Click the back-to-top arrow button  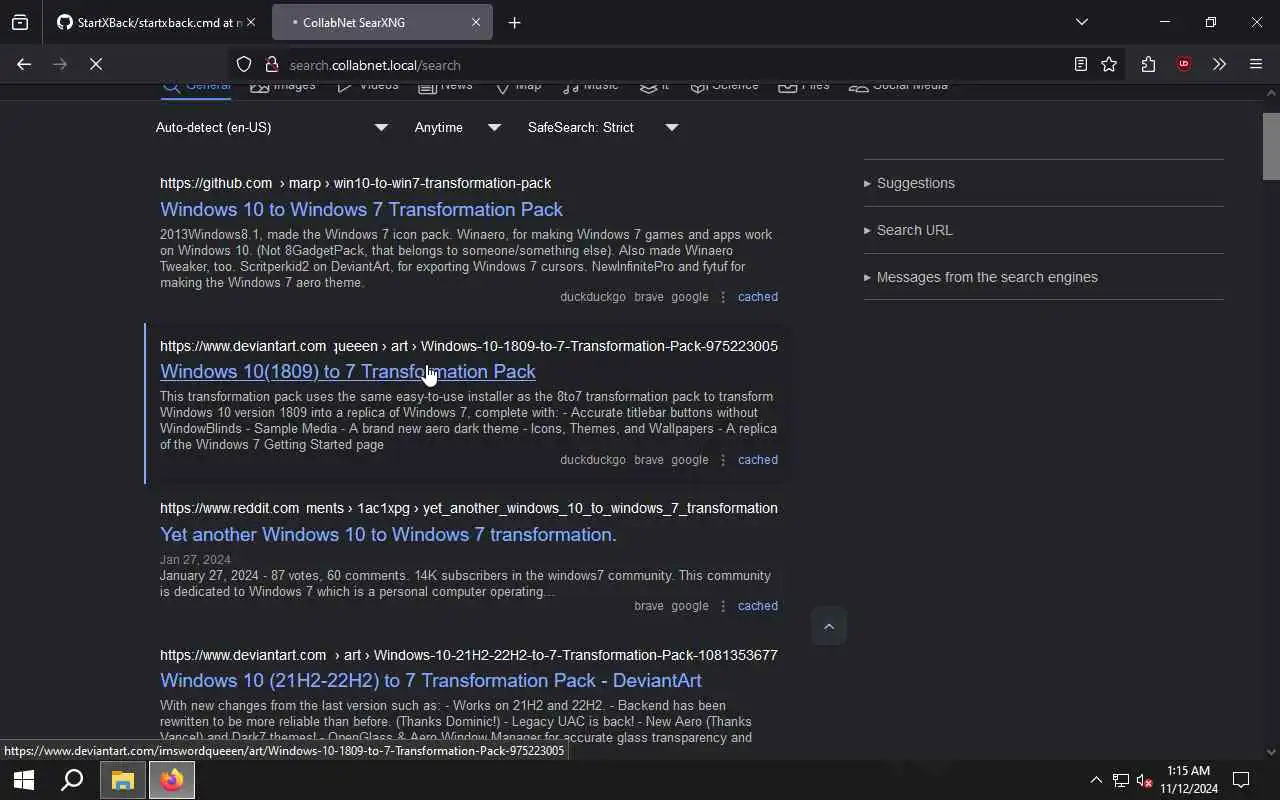828,626
